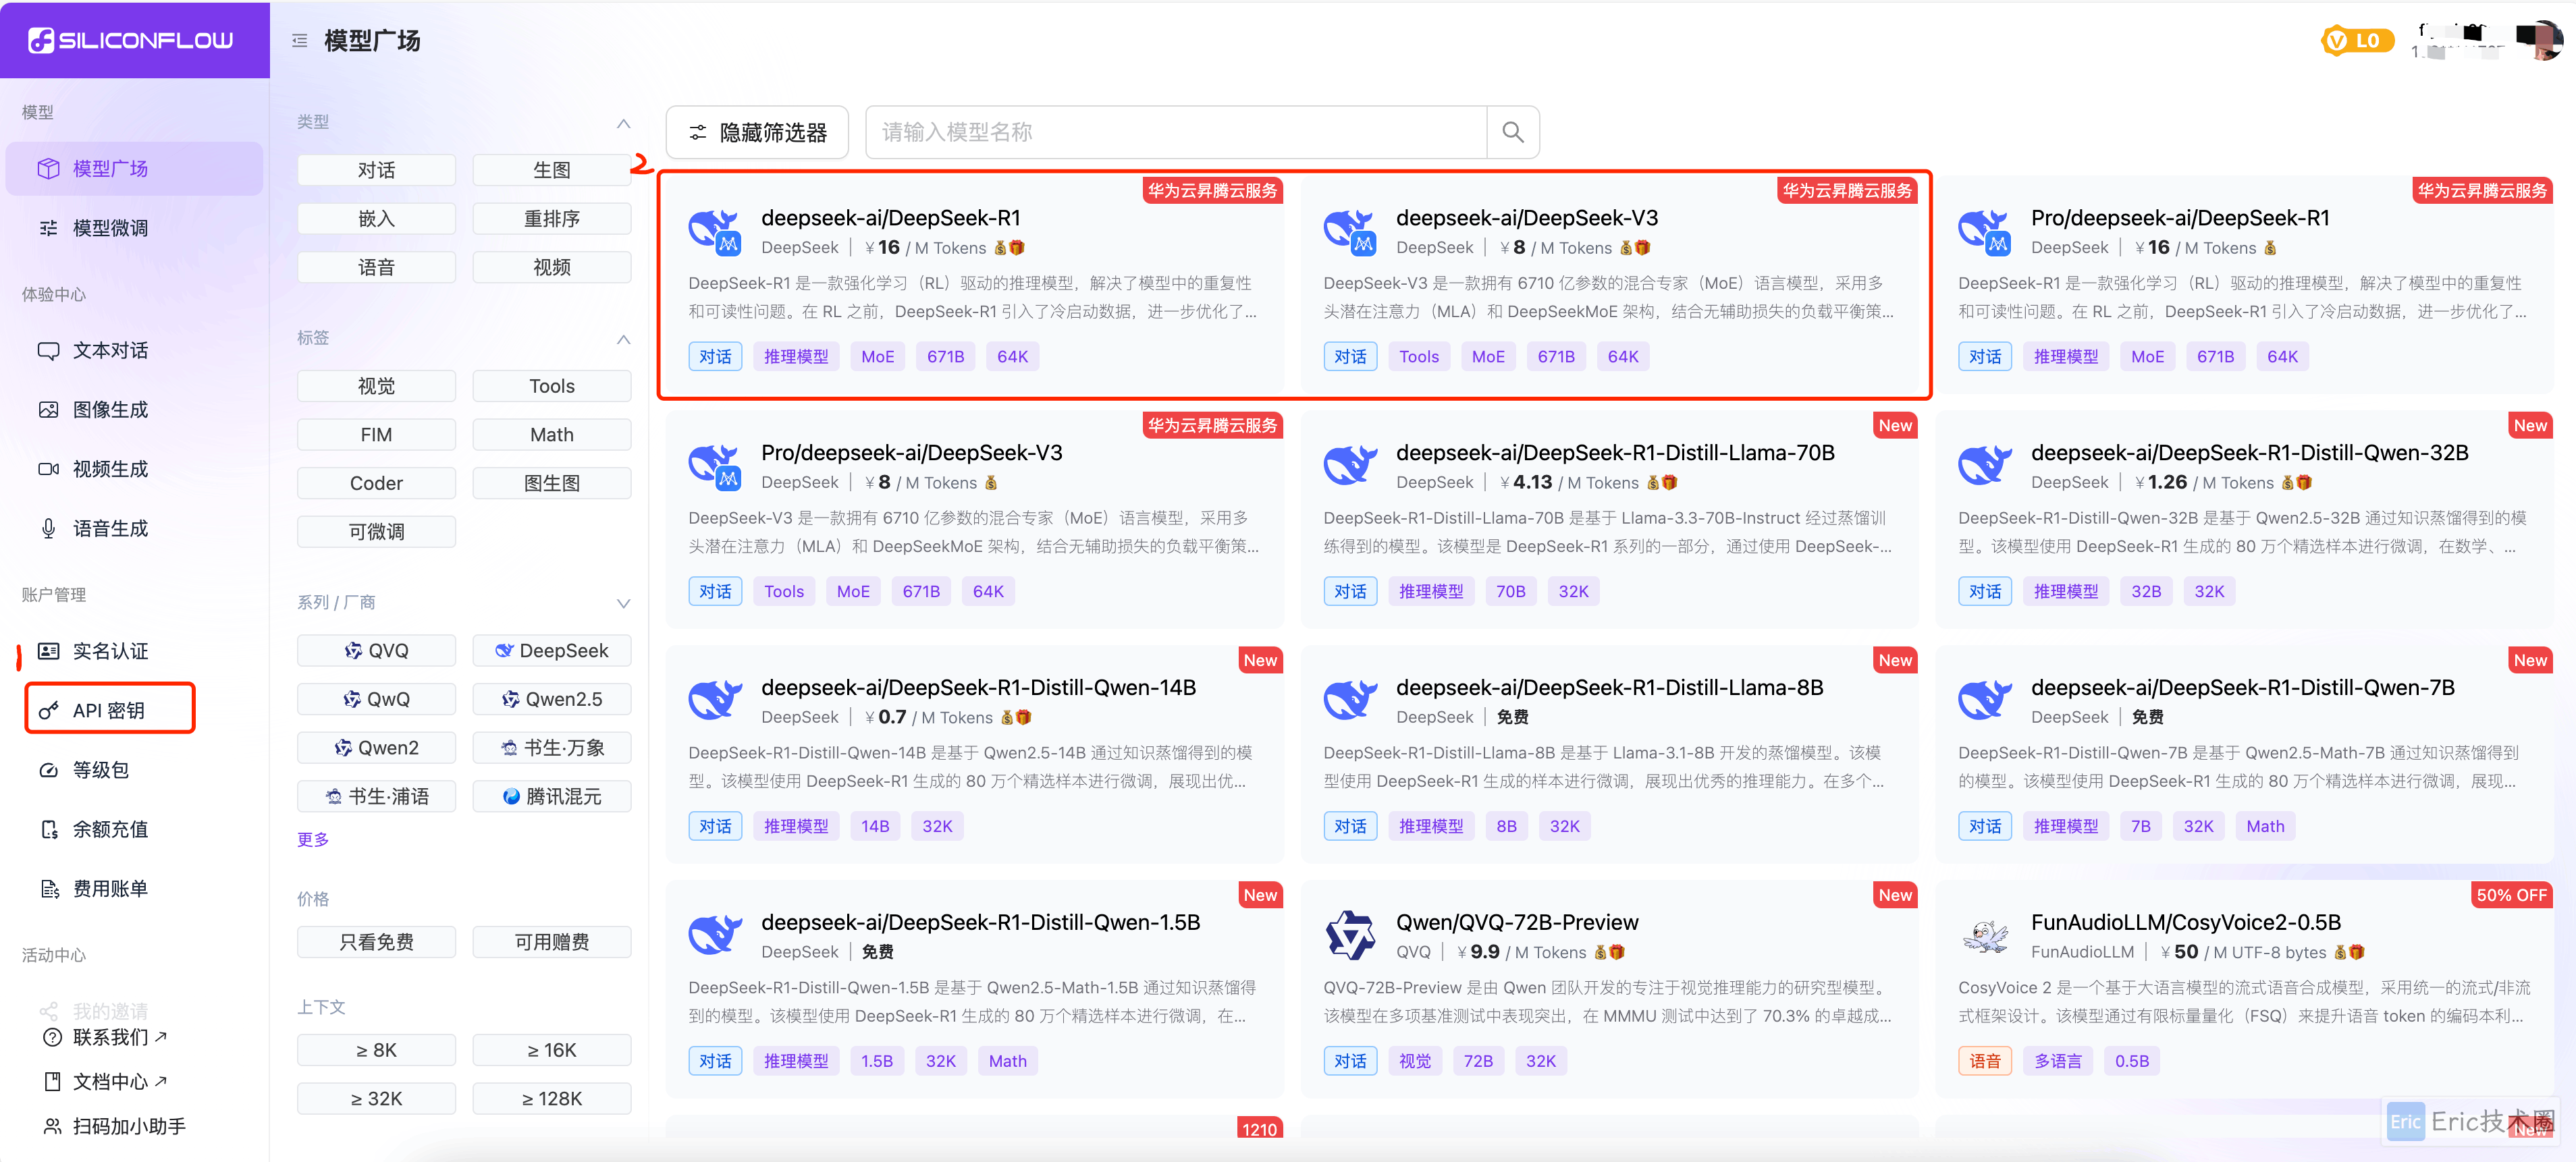Toggle the 嵌入 type filter
This screenshot has height=1162, width=2576.
tap(376, 218)
